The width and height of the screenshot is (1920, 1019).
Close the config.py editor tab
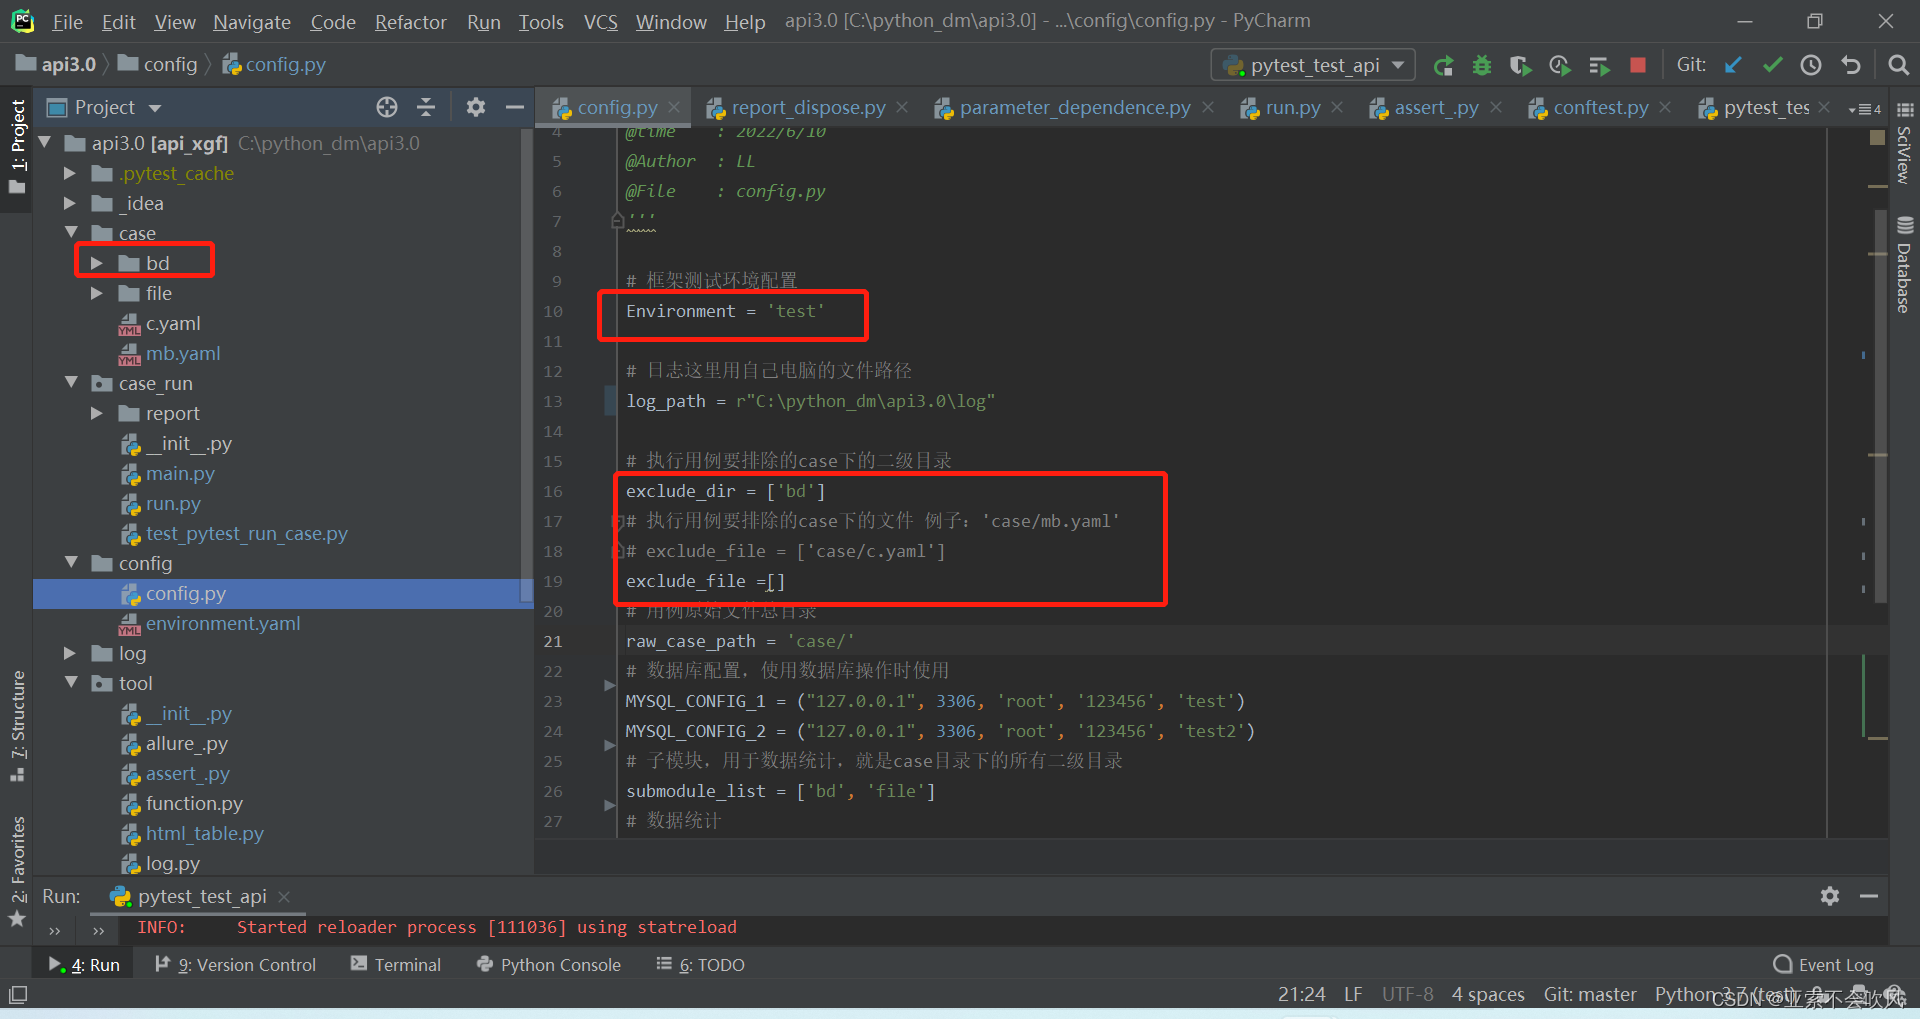(x=675, y=107)
